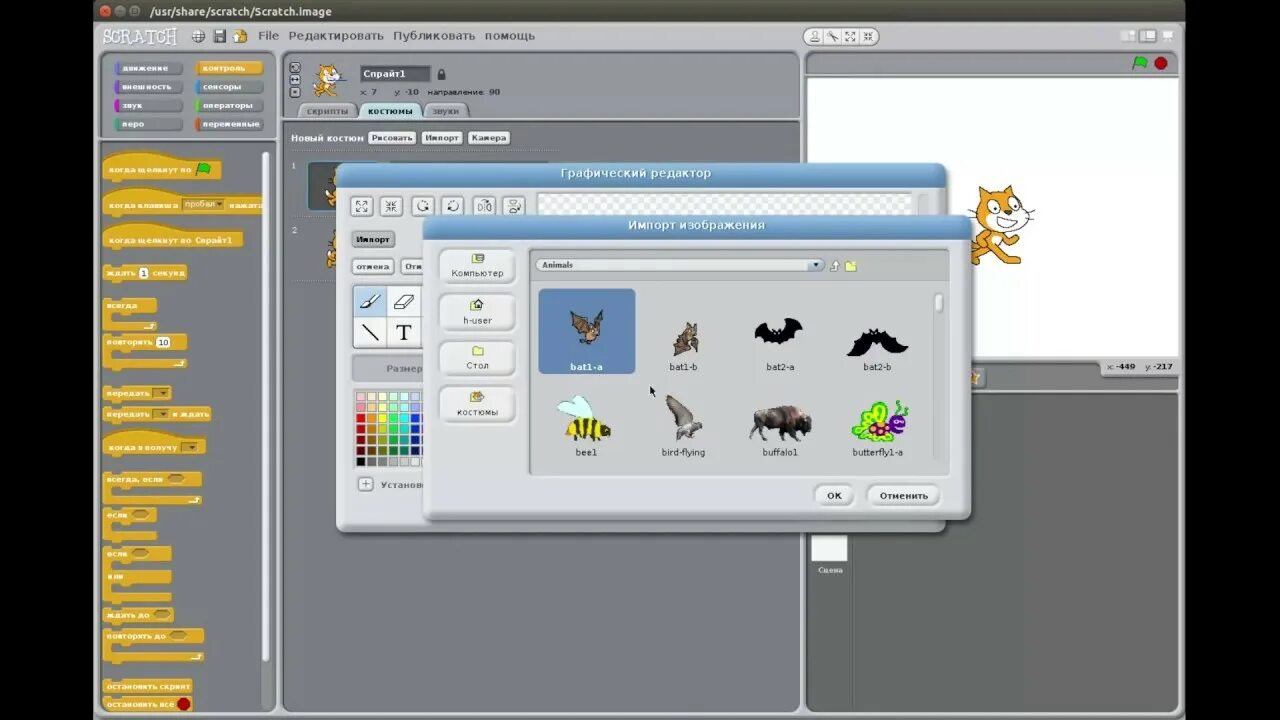
Task: Click the grow image icon in paint editor
Action: click(x=362, y=206)
